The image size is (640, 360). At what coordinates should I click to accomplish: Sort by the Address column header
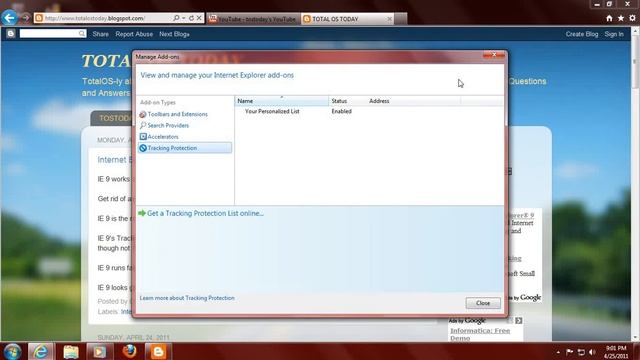[x=413, y=101]
